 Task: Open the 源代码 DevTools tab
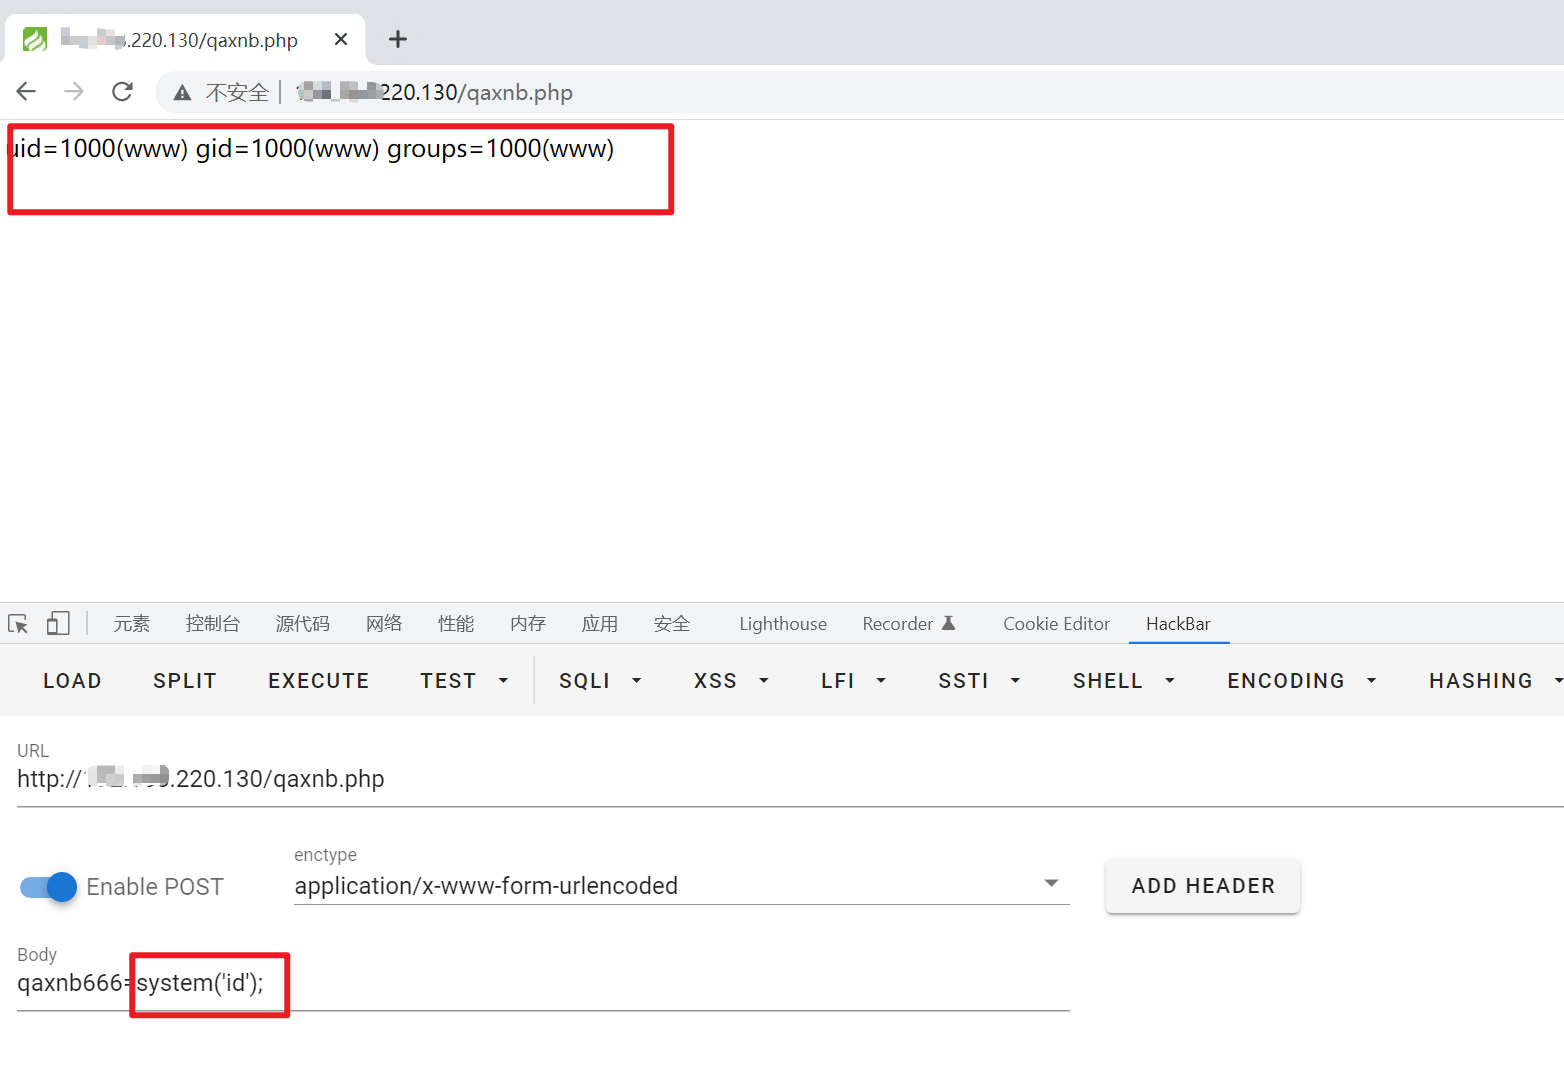[x=303, y=624]
